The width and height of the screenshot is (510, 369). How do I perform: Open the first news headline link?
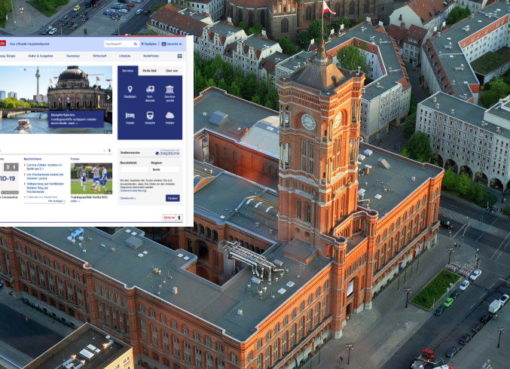click(44, 167)
